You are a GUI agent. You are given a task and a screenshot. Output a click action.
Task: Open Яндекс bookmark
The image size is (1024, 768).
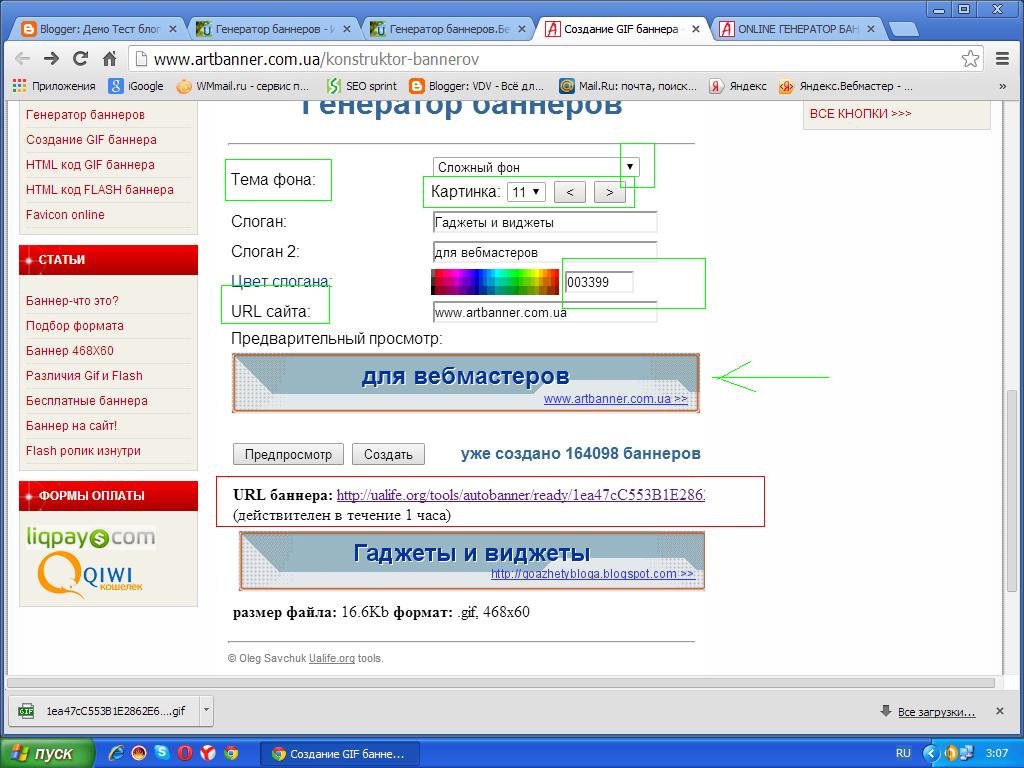738,86
